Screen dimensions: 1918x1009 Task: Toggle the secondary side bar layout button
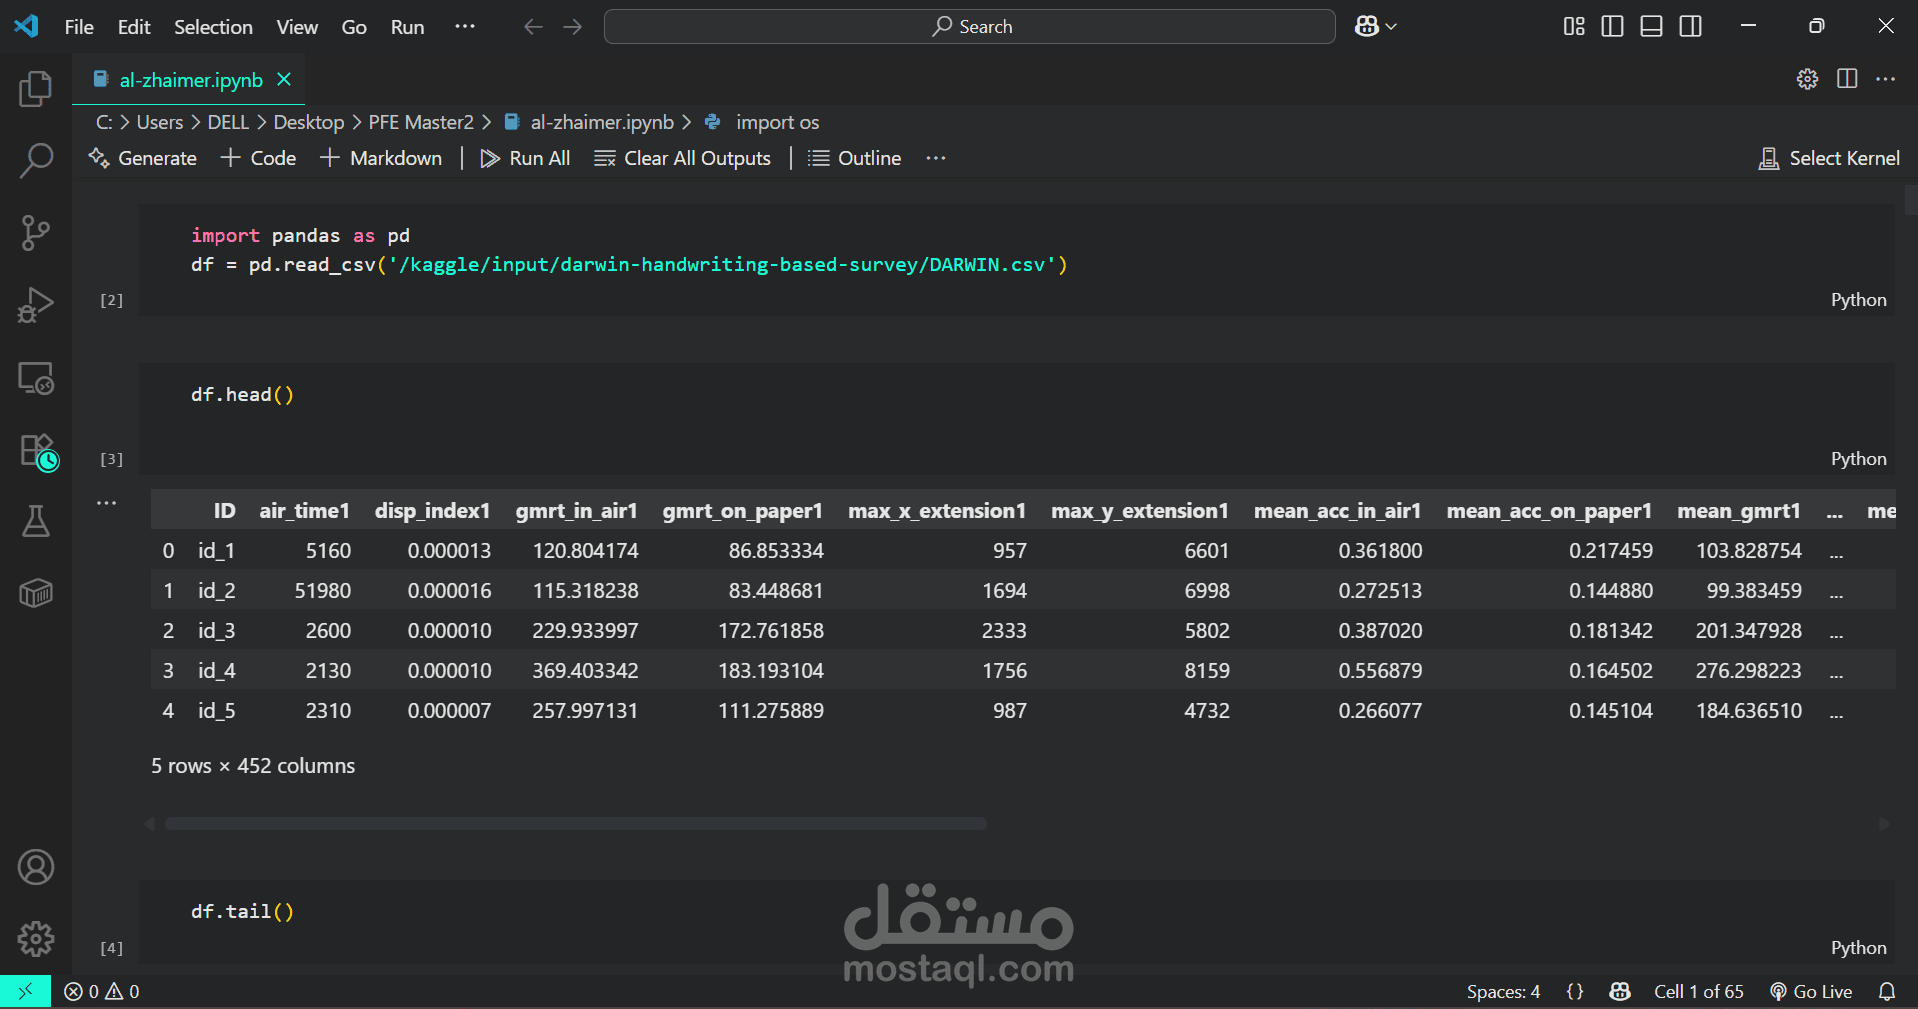click(x=1690, y=27)
